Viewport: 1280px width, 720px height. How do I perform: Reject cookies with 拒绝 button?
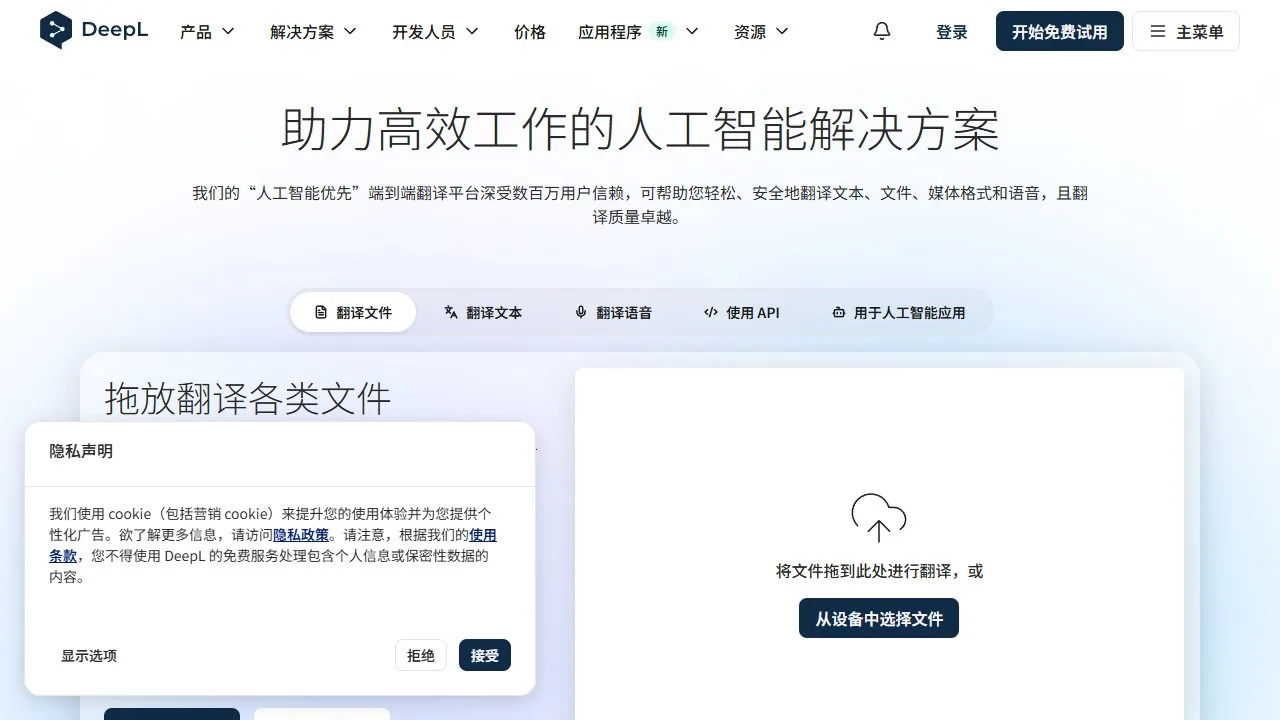point(421,655)
